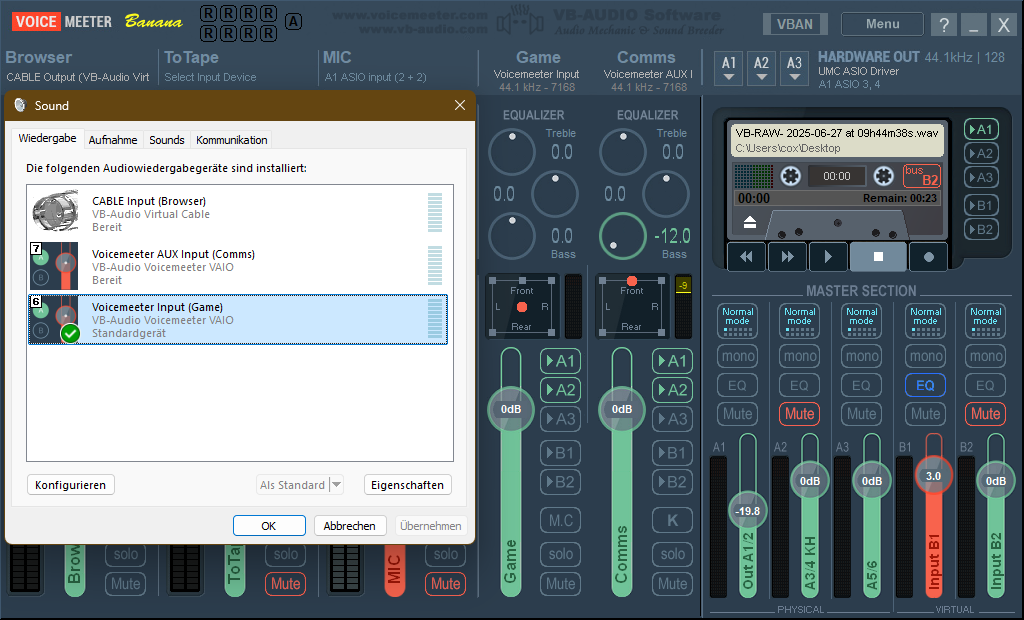Screen dimensions: 1024x620
Task: Toggle A2 routing on Comms strip
Action: coord(673,390)
